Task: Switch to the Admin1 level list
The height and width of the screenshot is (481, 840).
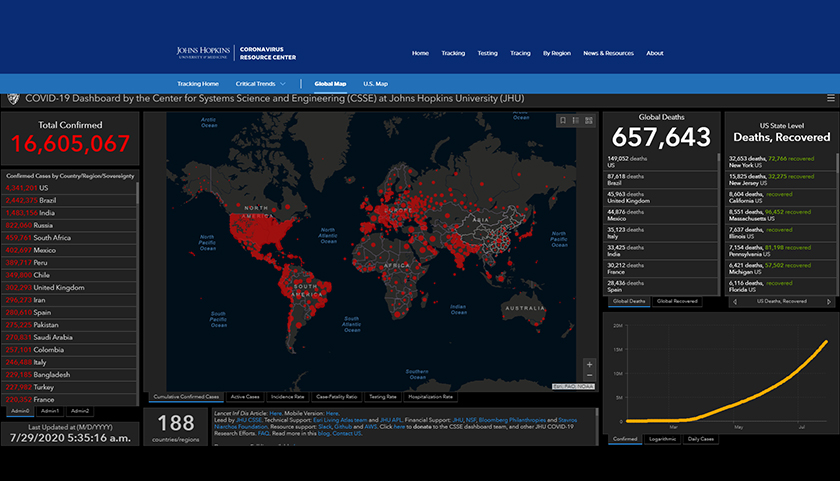Action: tap(50, 411)
